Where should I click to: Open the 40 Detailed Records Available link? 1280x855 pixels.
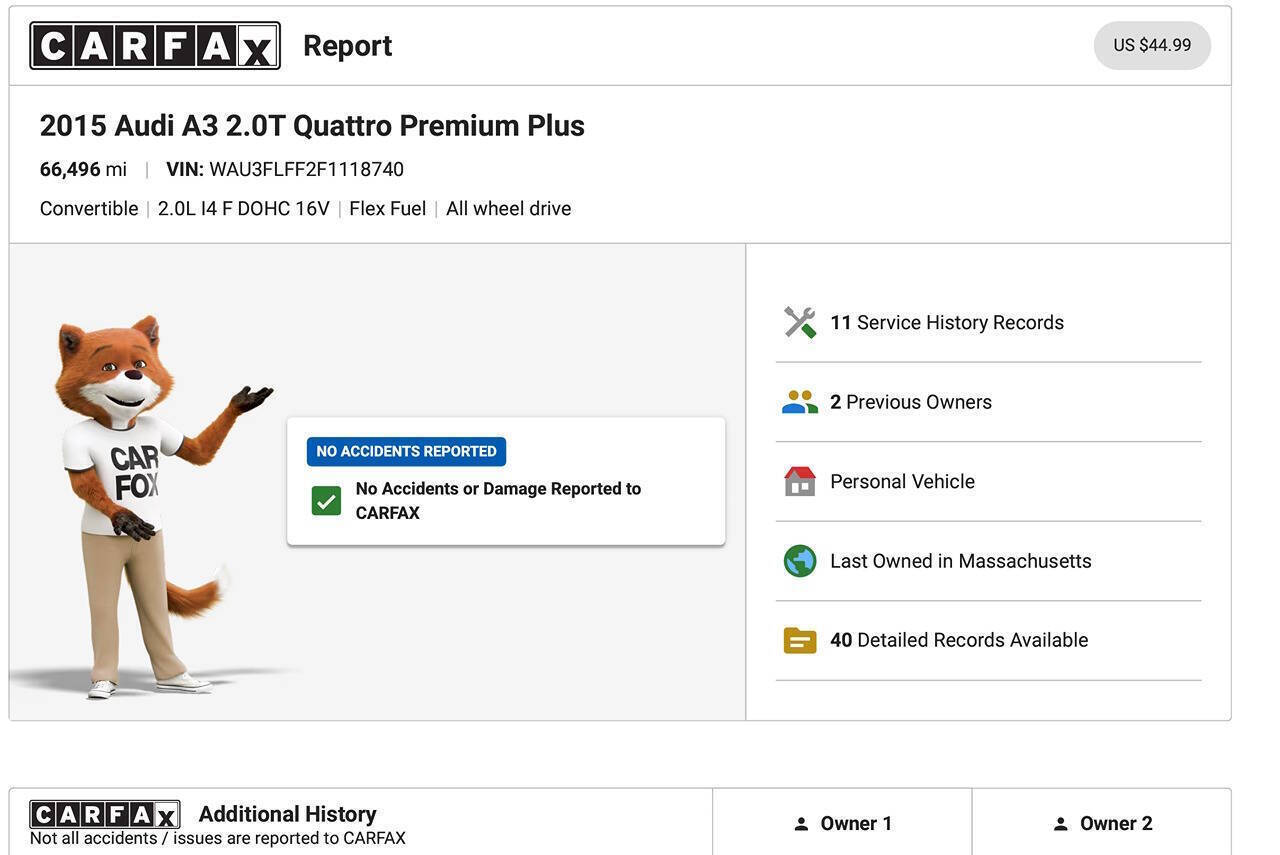click(x=959, y=640)
